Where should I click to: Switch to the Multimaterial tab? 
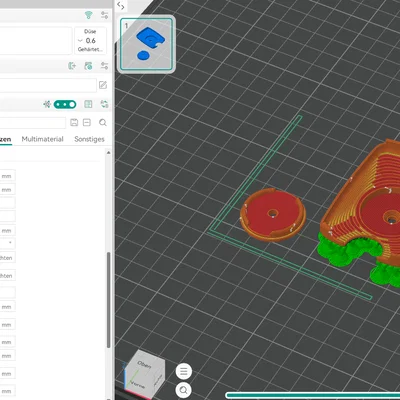pos(42,139)
